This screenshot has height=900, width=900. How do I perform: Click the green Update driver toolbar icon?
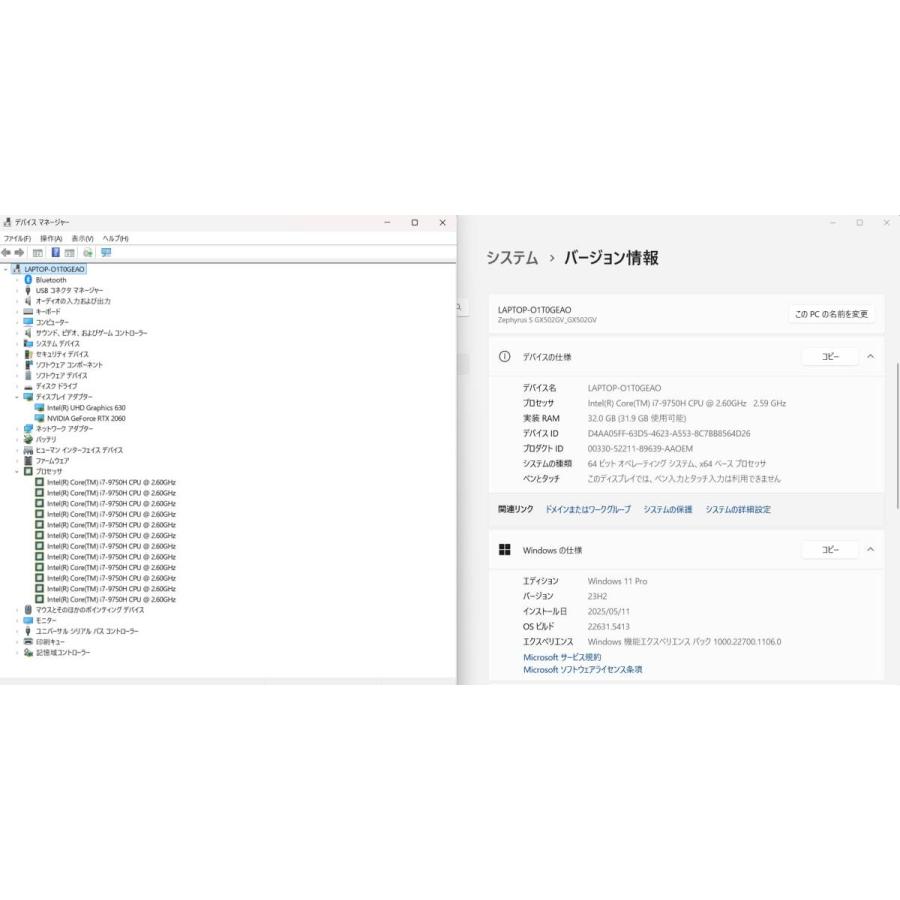pyautogui.click(x=89, y=253)
